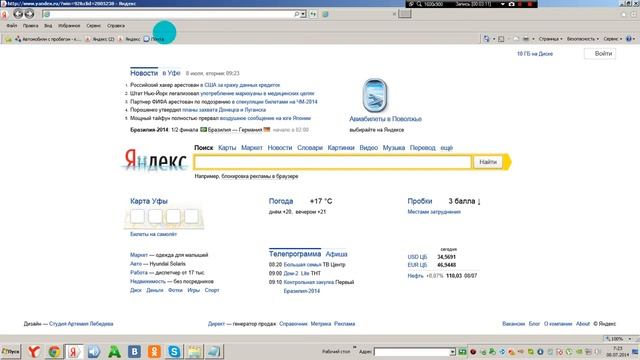Open the Правка menu
640x360 pixels.
click(x=31, y=26)
